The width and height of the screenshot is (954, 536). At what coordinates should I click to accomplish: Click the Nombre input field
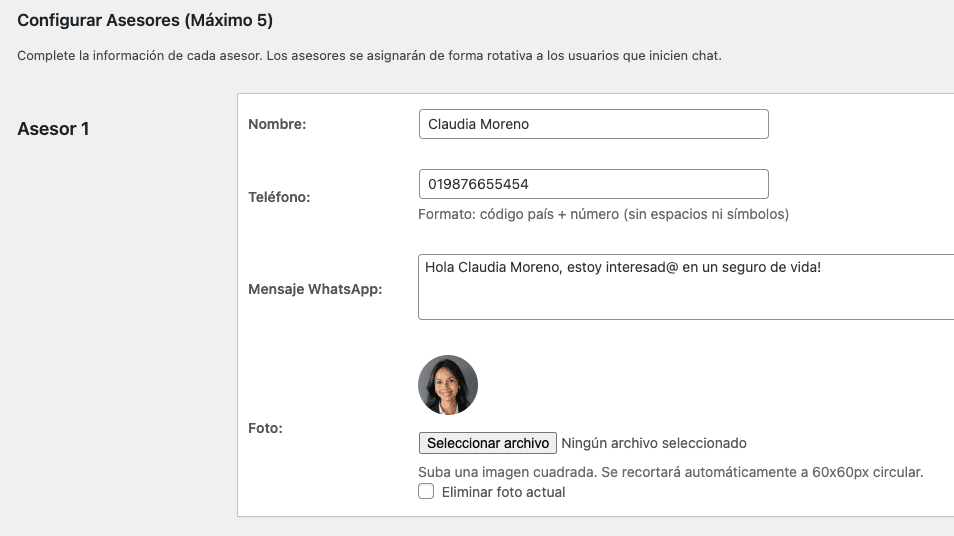(x=593, y=124)
